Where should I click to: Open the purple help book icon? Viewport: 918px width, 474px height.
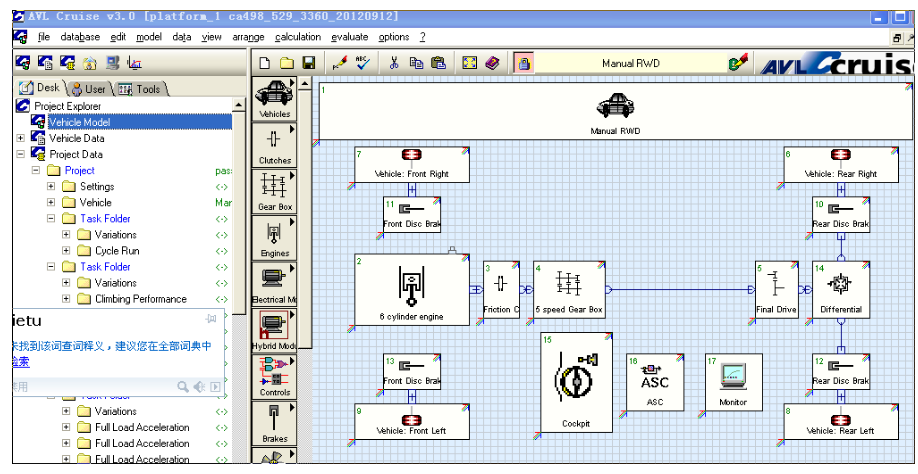pyautogui.click(x=492, y=63)
